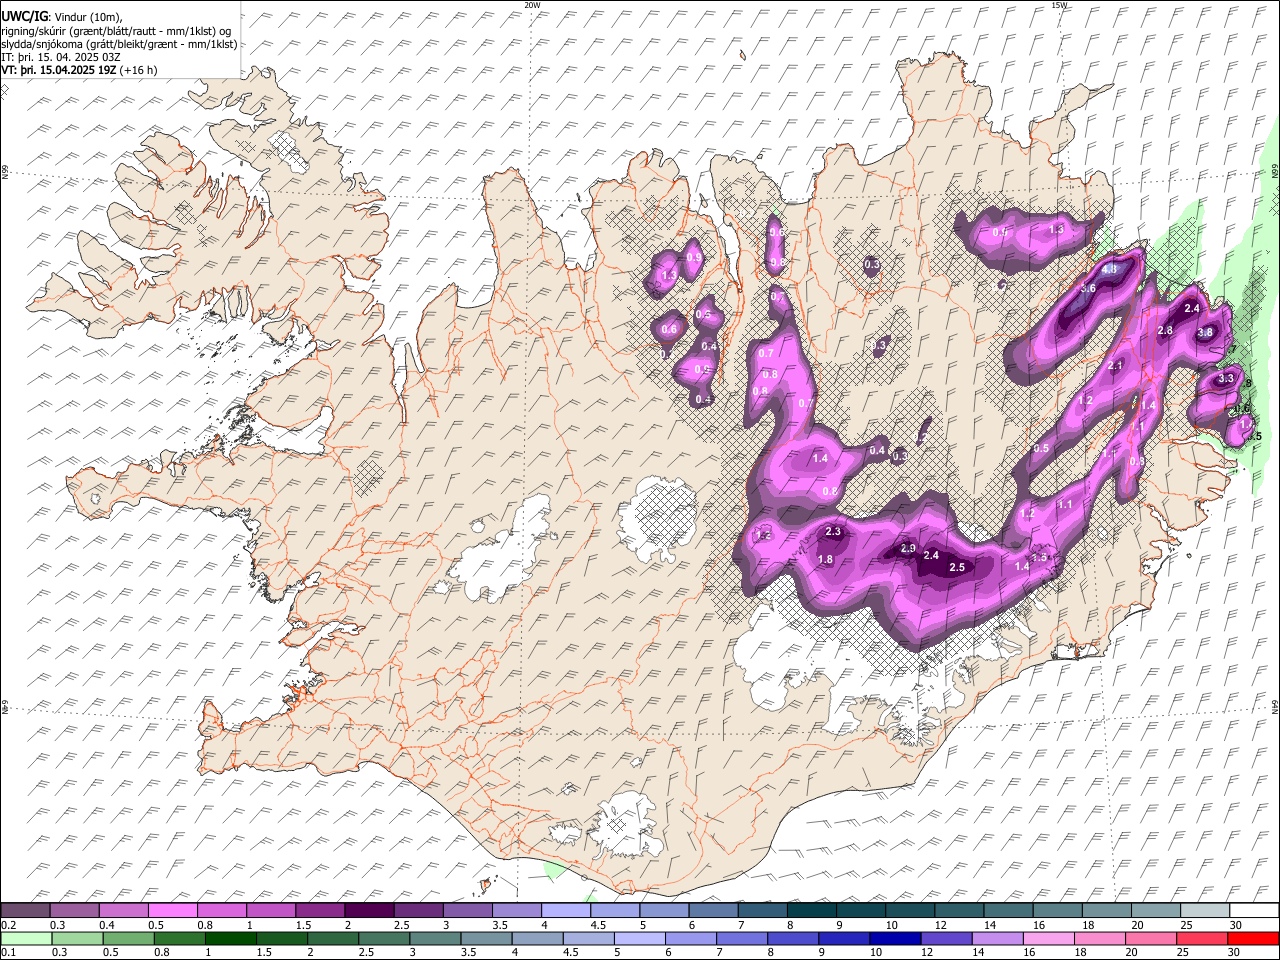Click the 'rigning/skúrir' legend description line
The height and width of the screenshot is (960, 1280).
click(x=118, y=31)
